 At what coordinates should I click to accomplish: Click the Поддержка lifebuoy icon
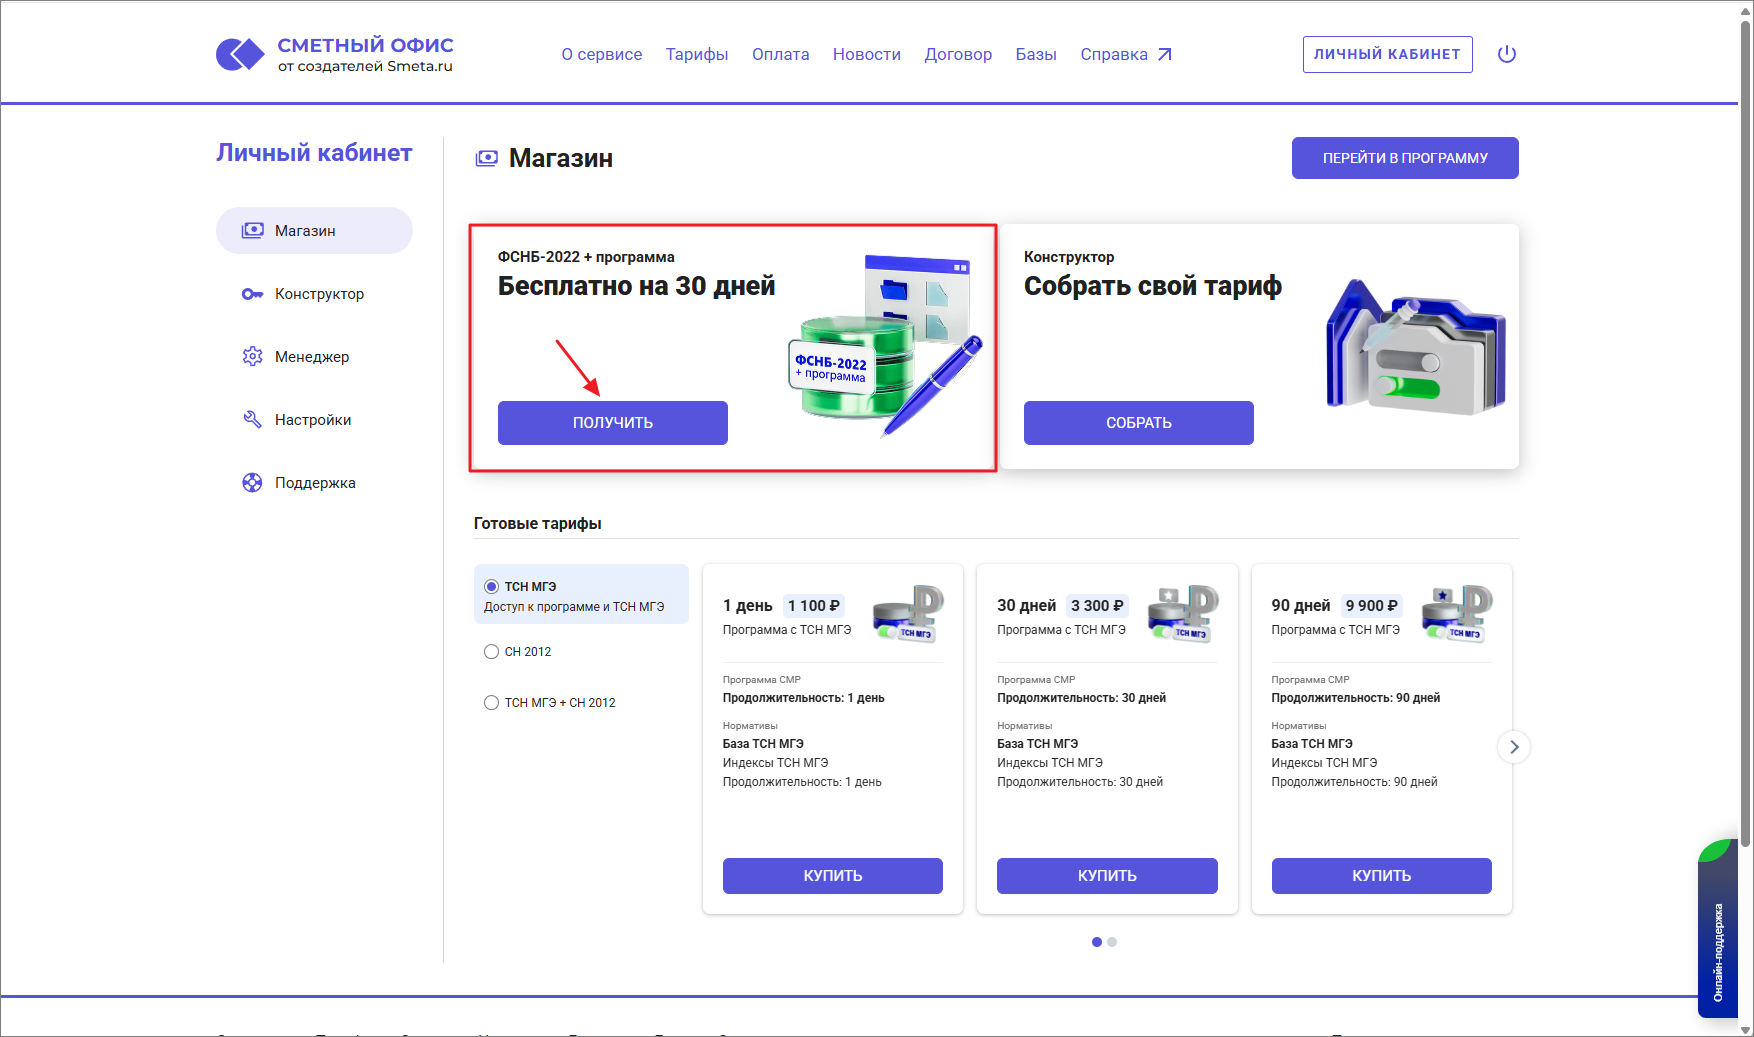click(252, 483)
